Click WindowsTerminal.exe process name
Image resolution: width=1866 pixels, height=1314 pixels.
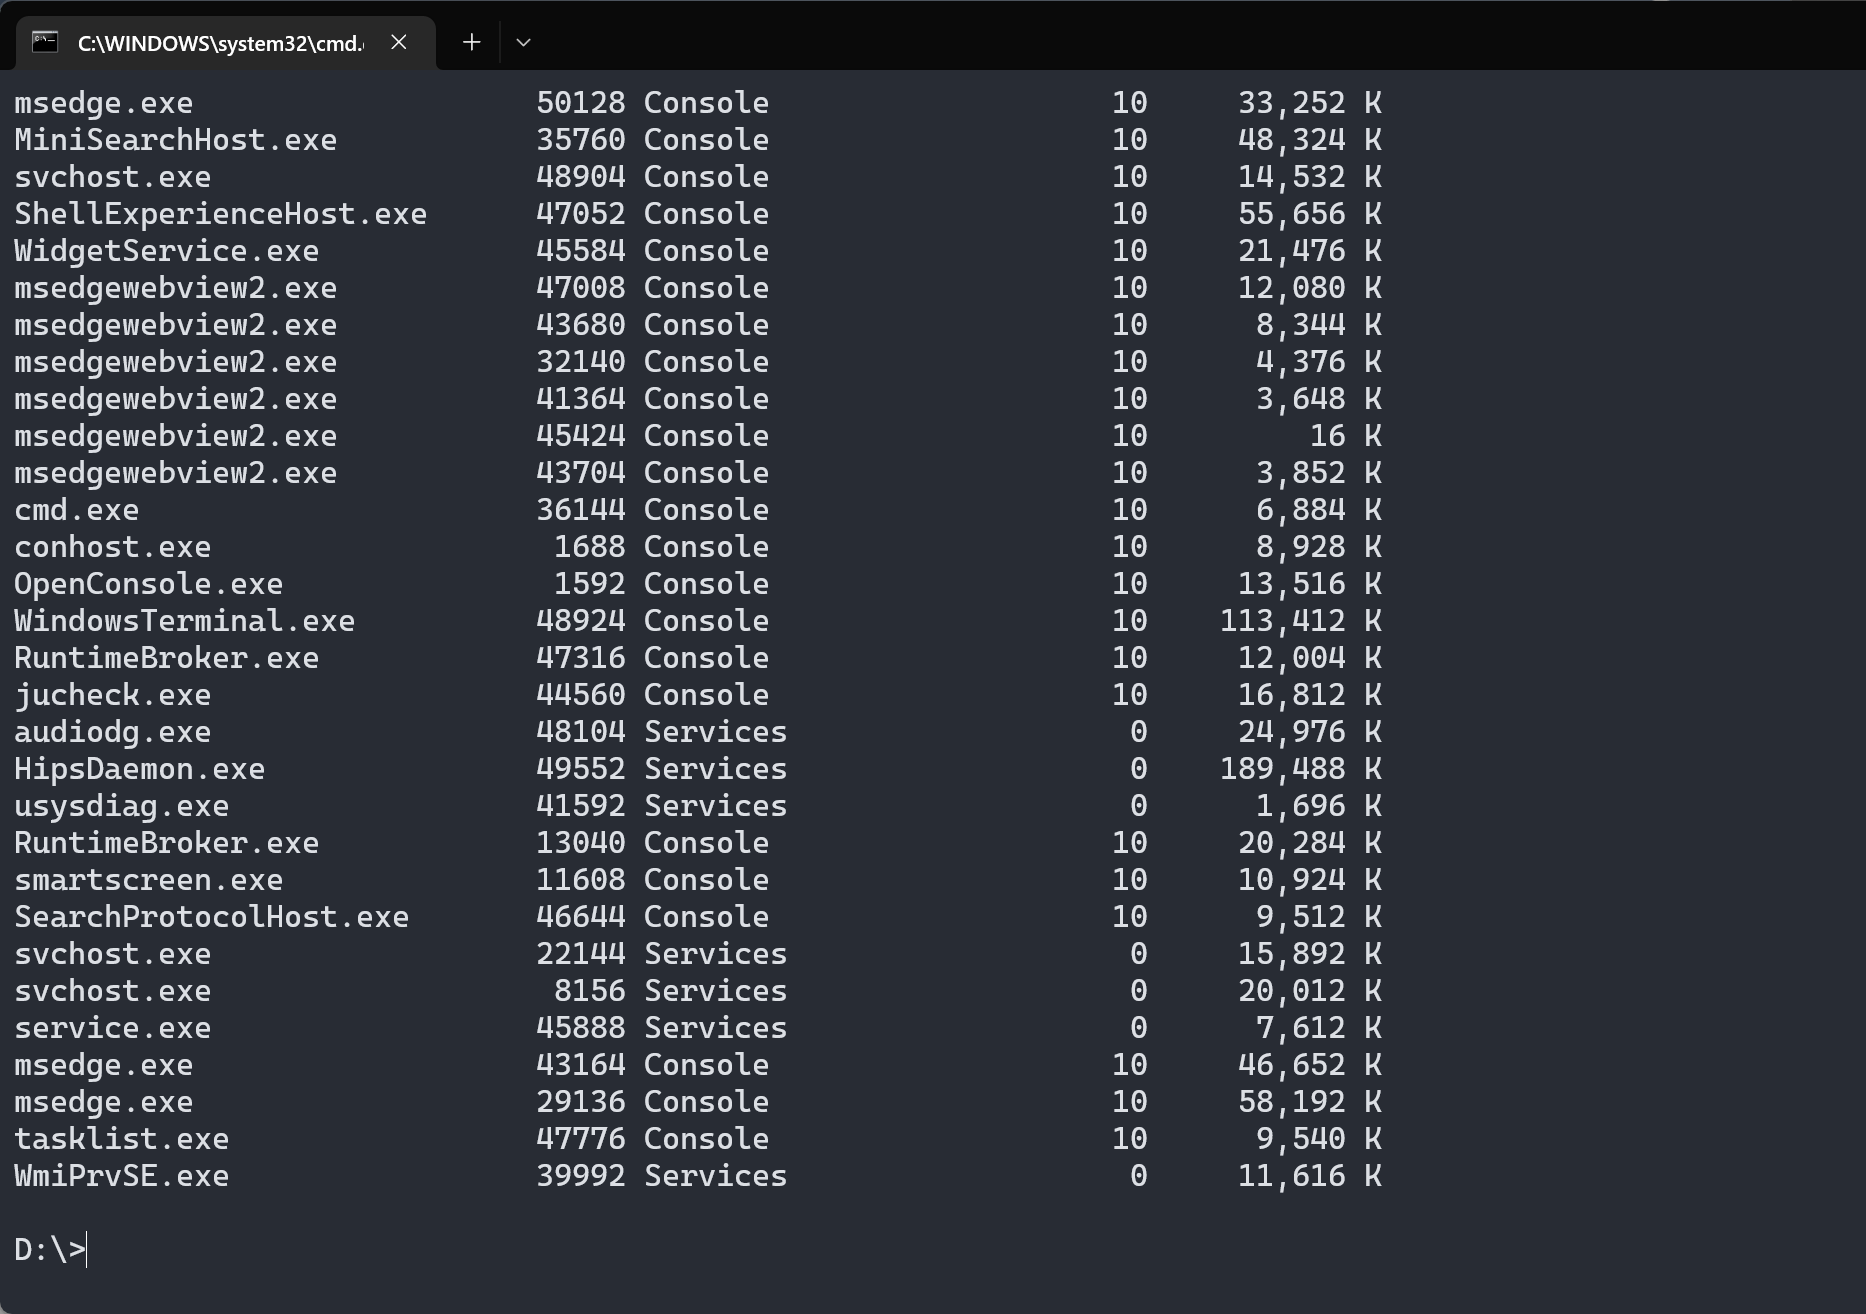[x=185, y=621]
